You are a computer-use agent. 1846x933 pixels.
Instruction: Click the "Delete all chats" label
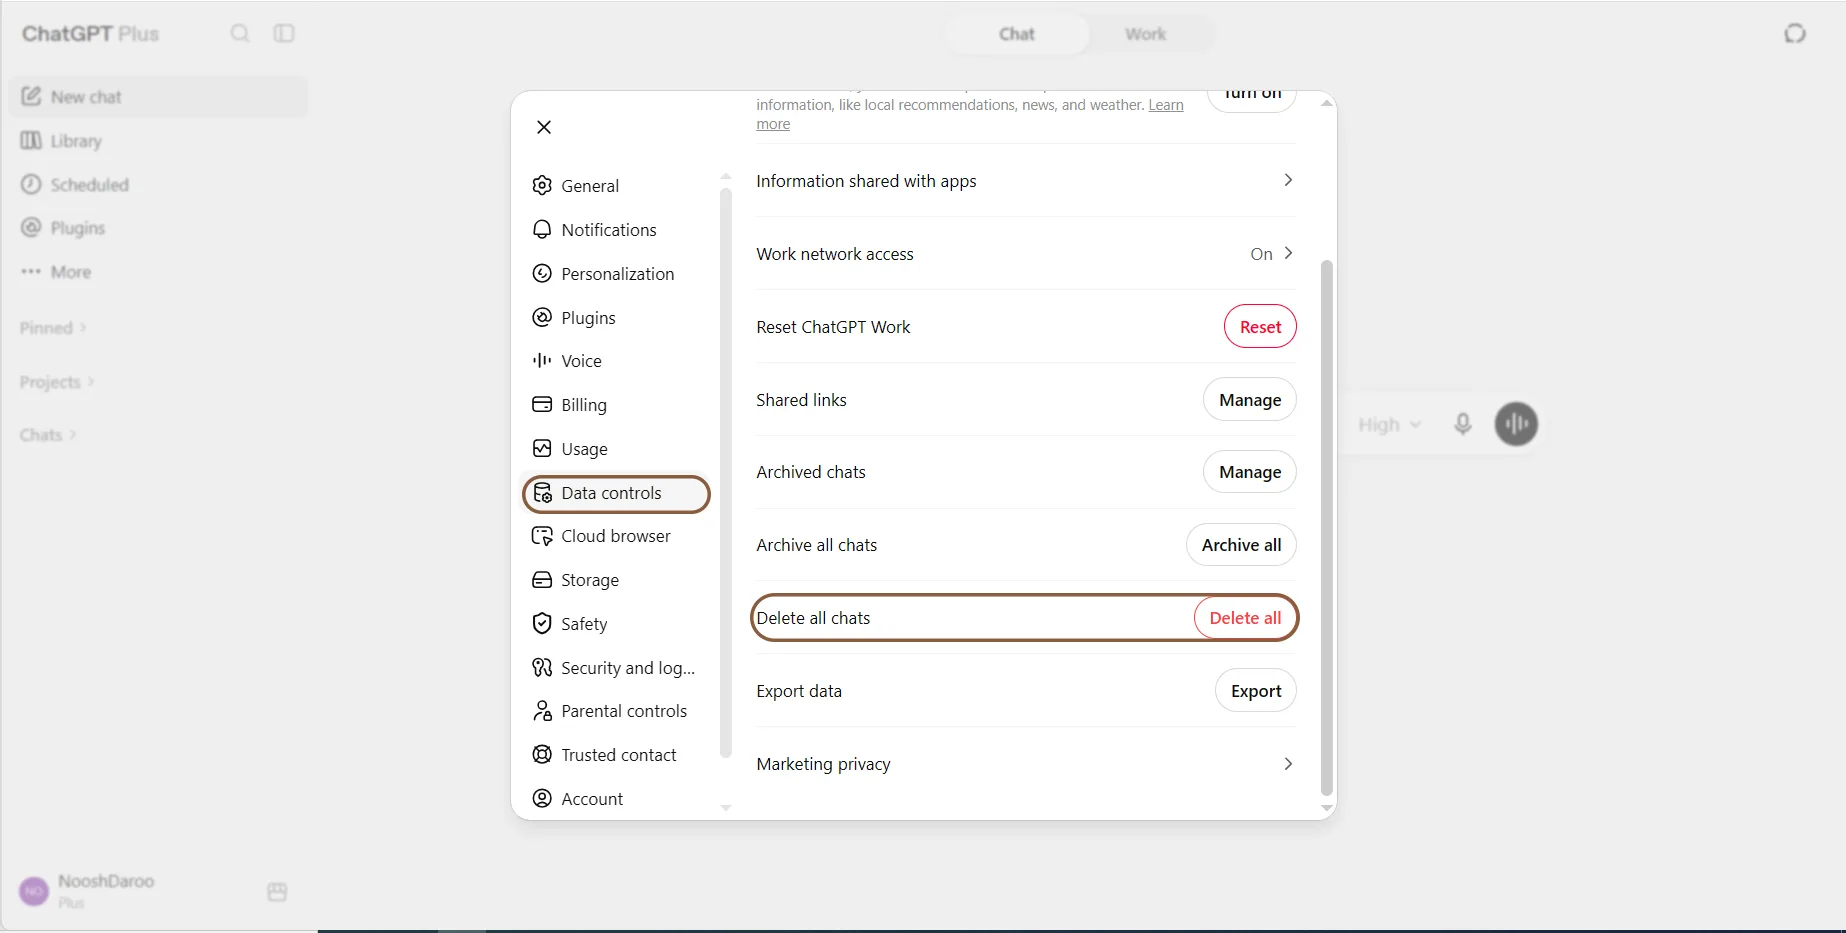coord(813,618)
